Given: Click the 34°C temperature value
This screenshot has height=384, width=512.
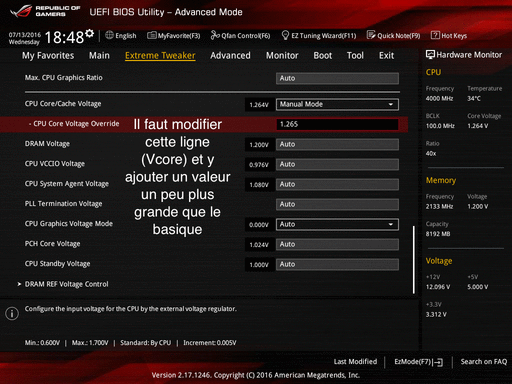Looking at the screenshot, I should 474,99.
